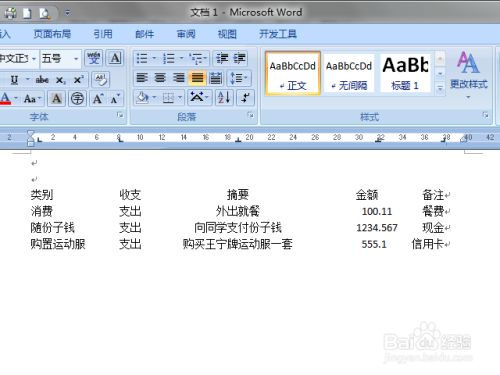Click the Asian layout icon
This screenshot has height=375, width=500.
click(x=199, y=98)
